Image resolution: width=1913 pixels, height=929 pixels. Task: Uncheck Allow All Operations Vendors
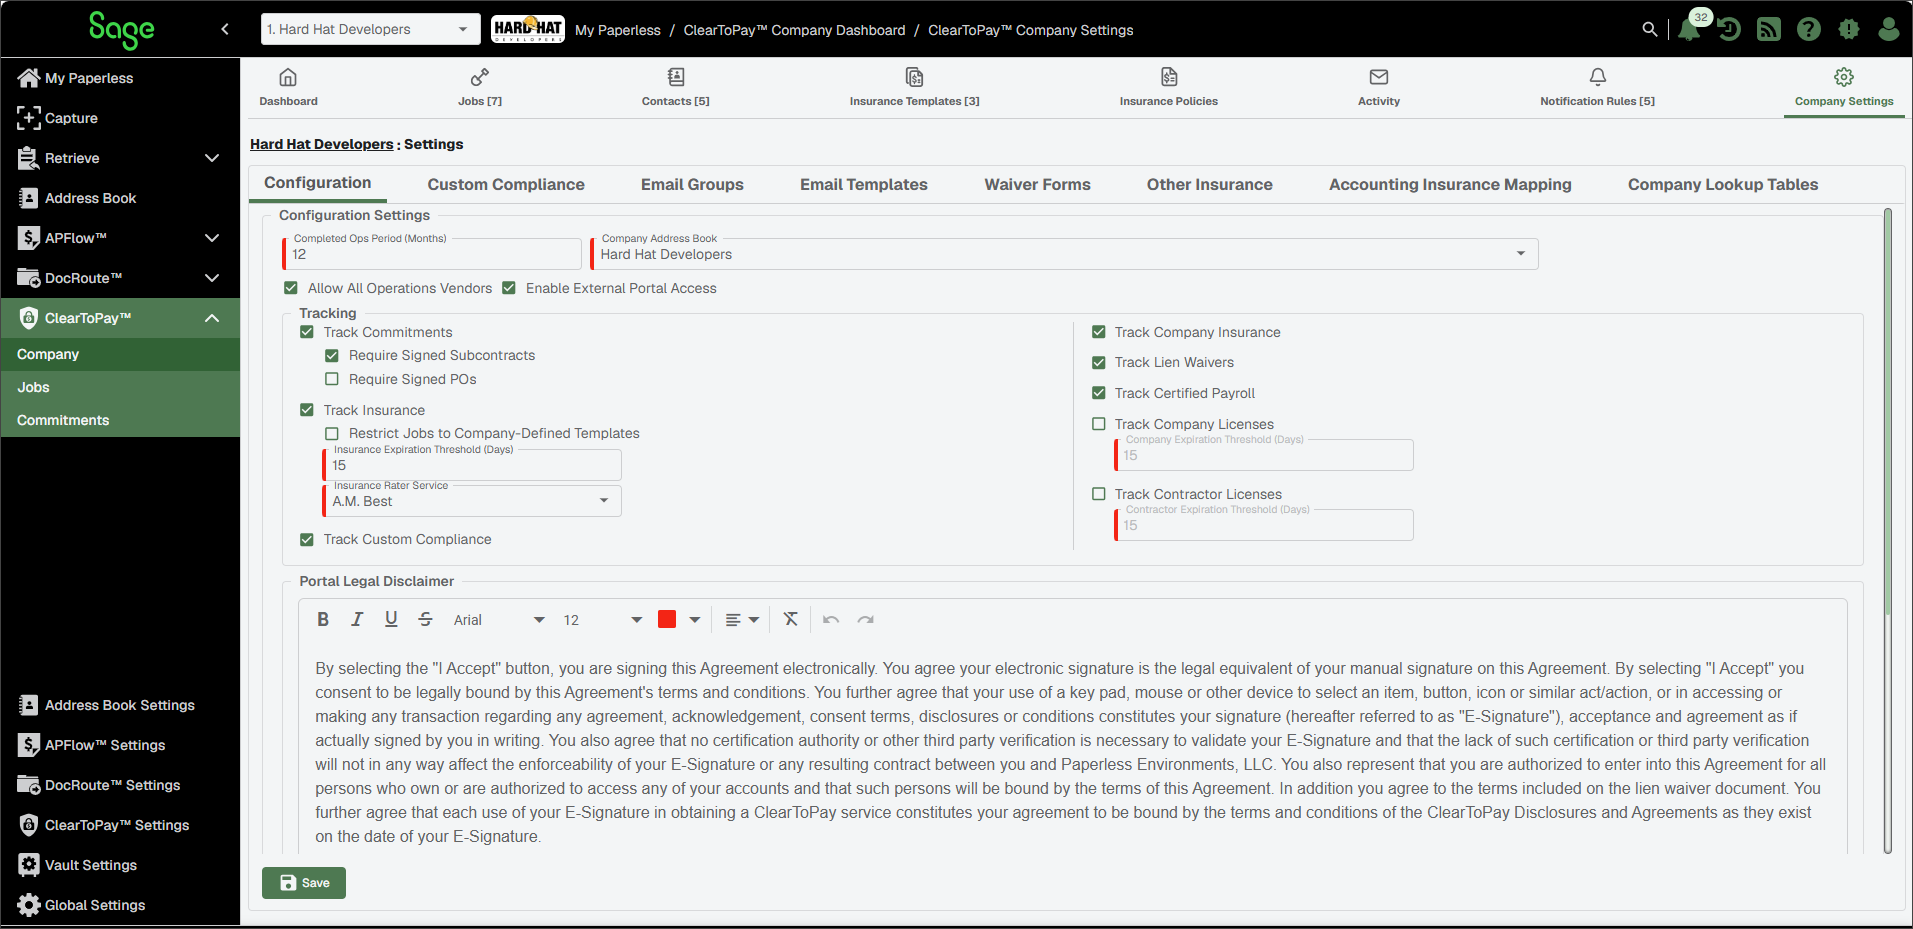[x=291, y=288]
